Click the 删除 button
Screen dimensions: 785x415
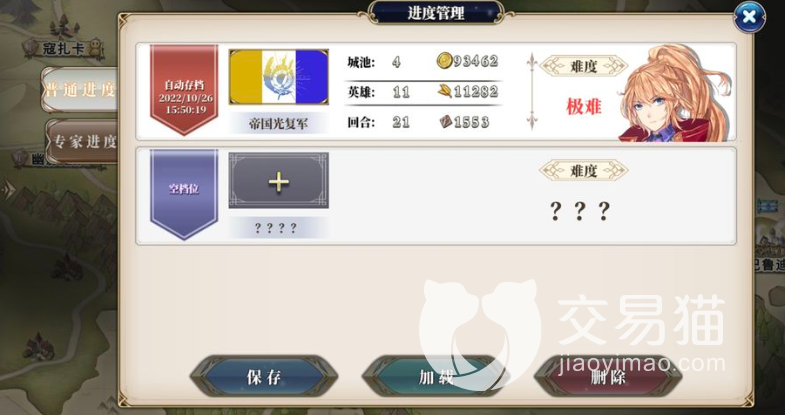click(608, 376)
